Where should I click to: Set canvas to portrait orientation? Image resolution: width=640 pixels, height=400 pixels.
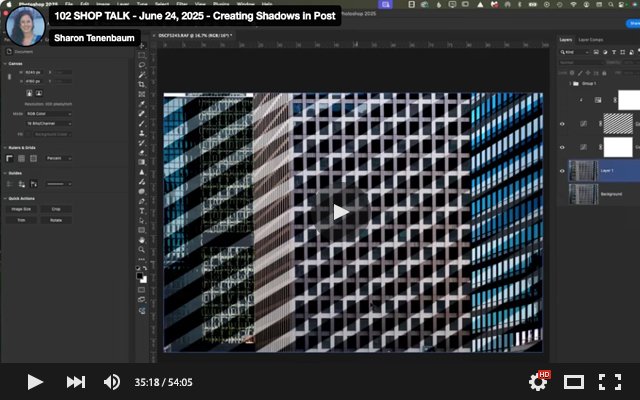click(x=29, y=93)
